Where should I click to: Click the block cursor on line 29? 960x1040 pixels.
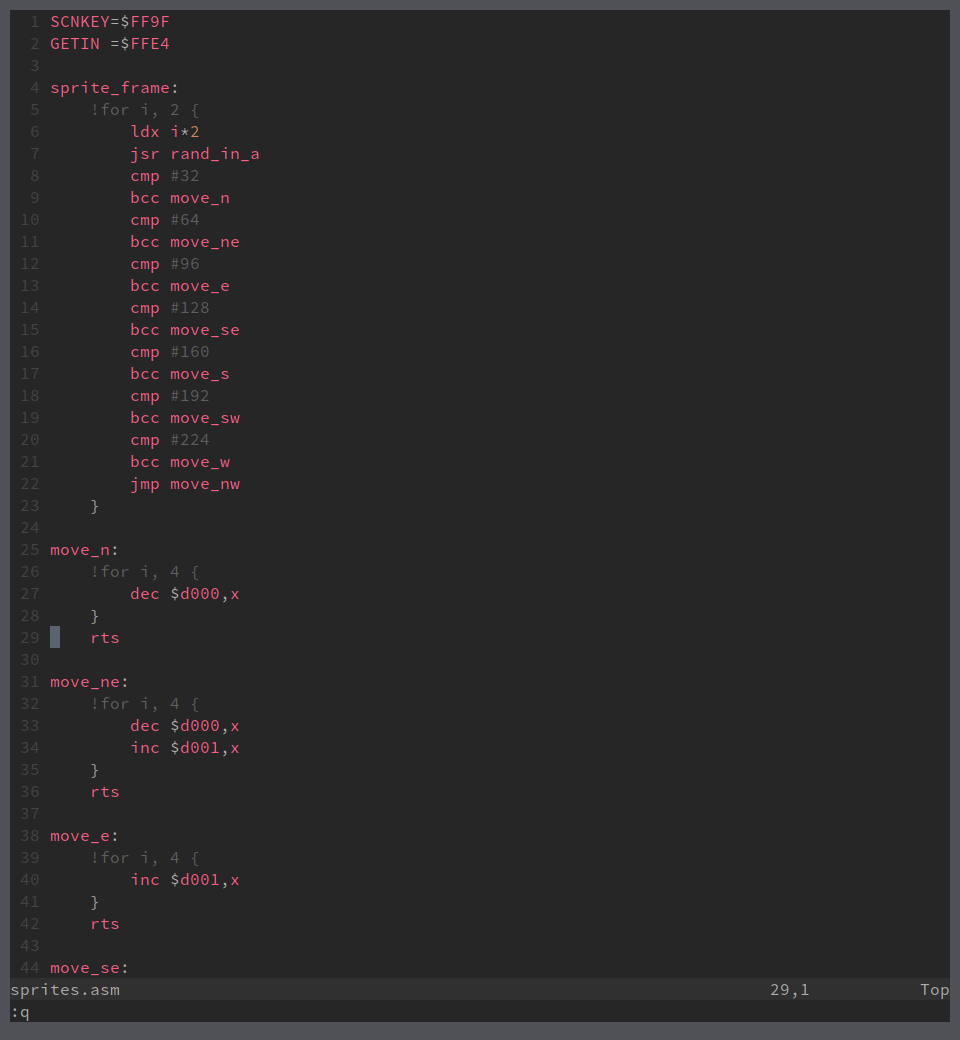click(x=55, y=638)
